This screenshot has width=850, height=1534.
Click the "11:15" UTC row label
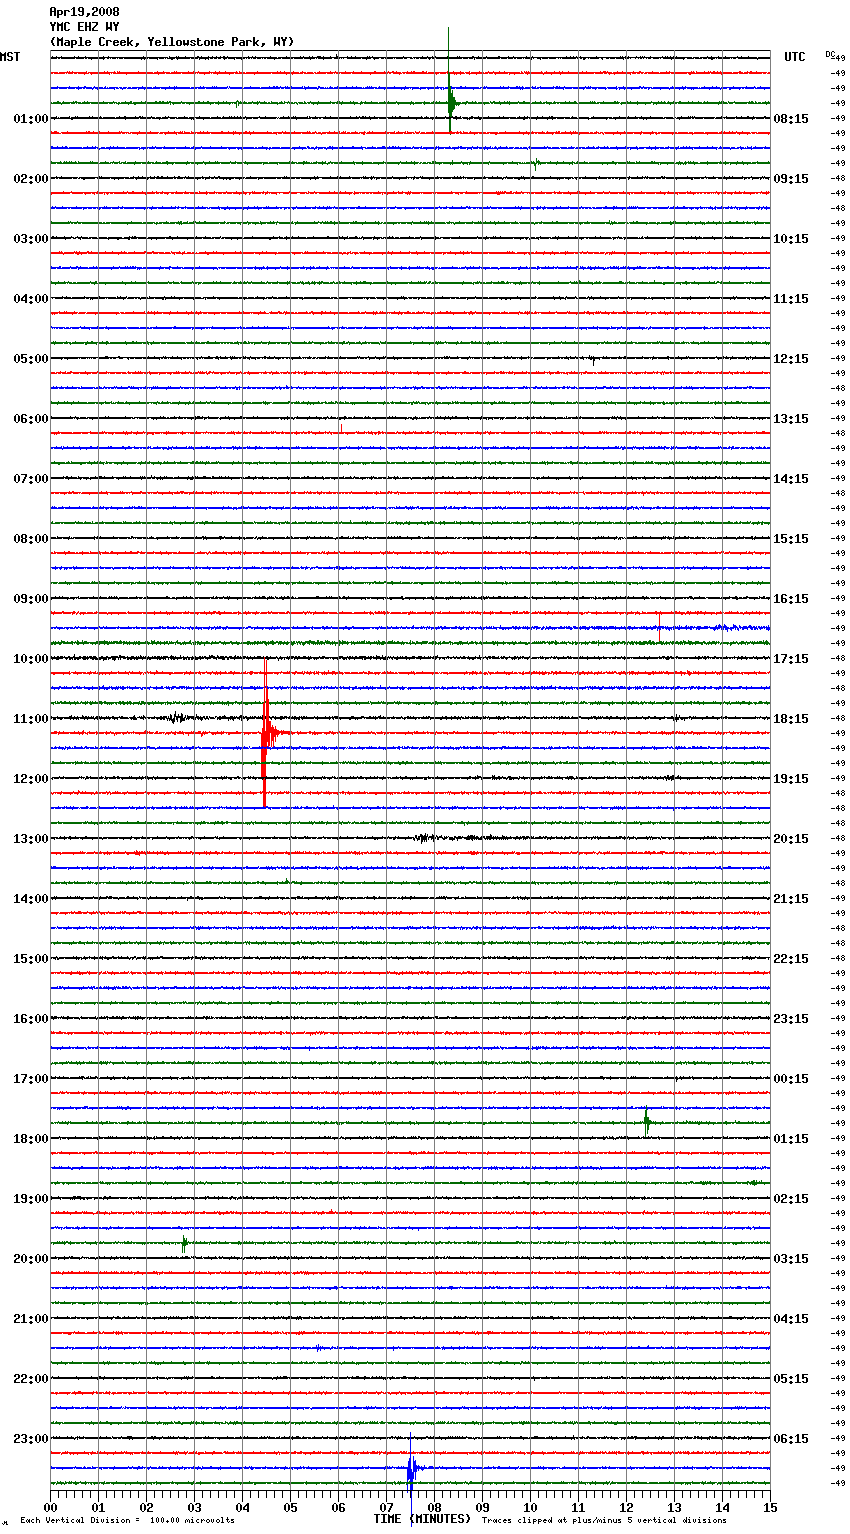click(791, 299)
